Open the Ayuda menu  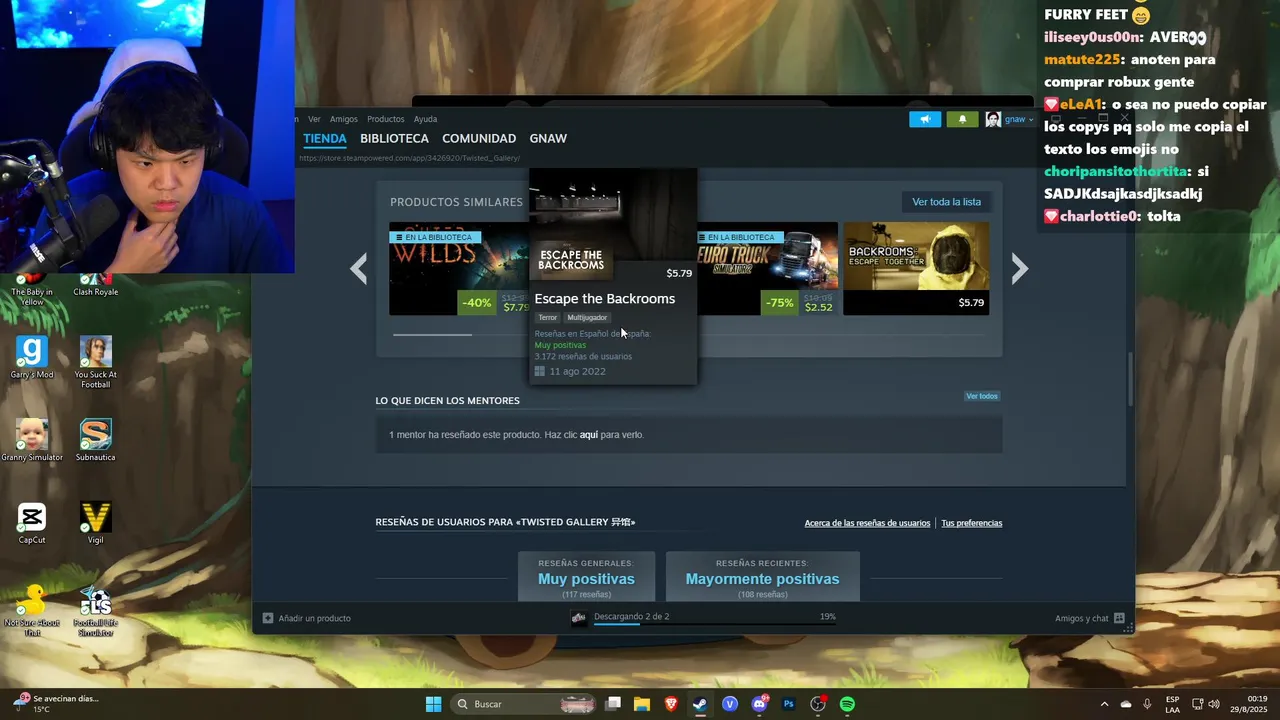(425, 119)
